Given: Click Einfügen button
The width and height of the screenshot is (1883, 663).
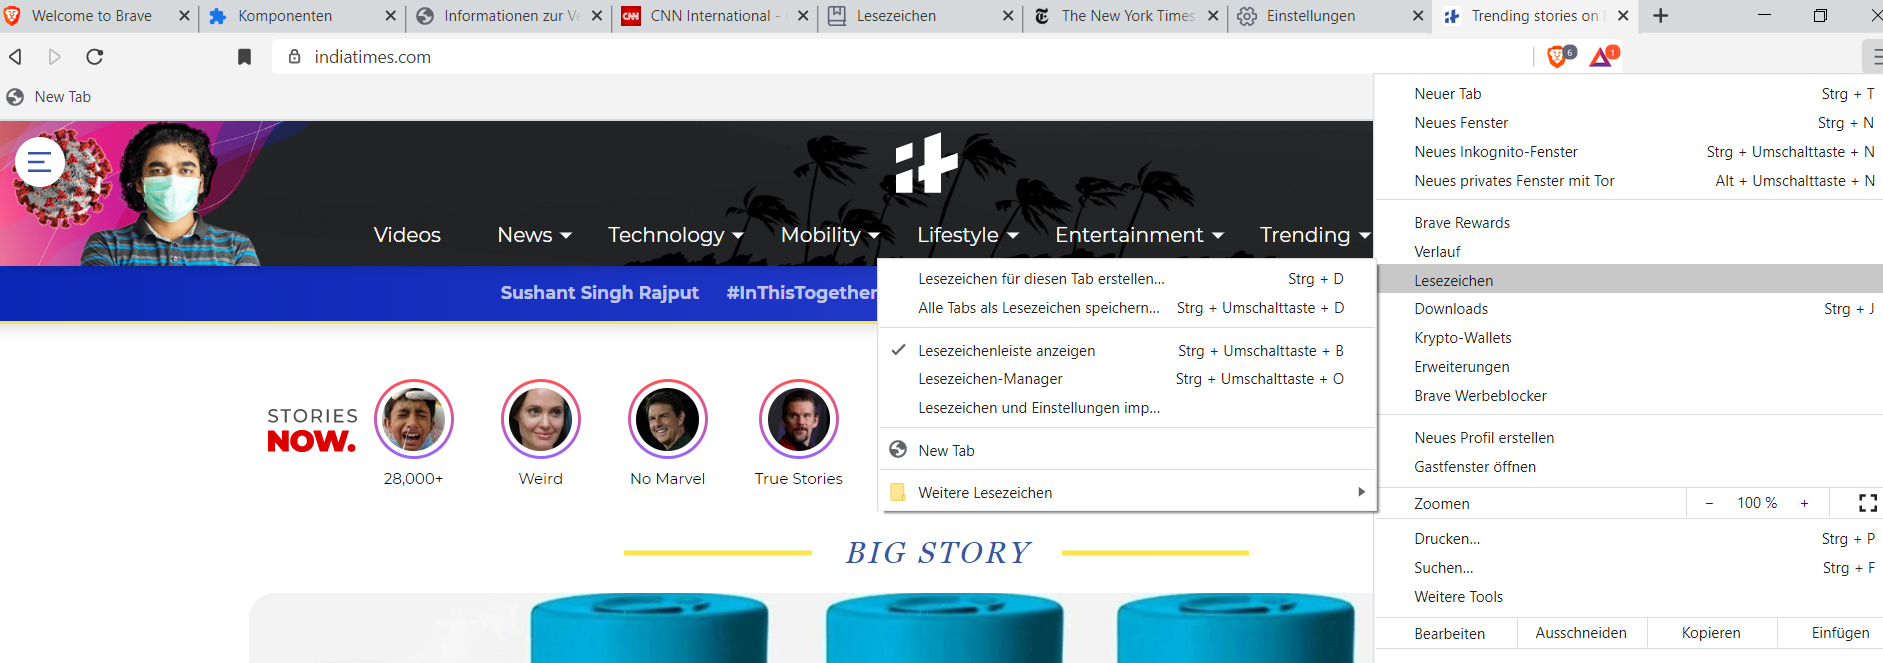Looking at the screenshot, I should click(1832, 633).
